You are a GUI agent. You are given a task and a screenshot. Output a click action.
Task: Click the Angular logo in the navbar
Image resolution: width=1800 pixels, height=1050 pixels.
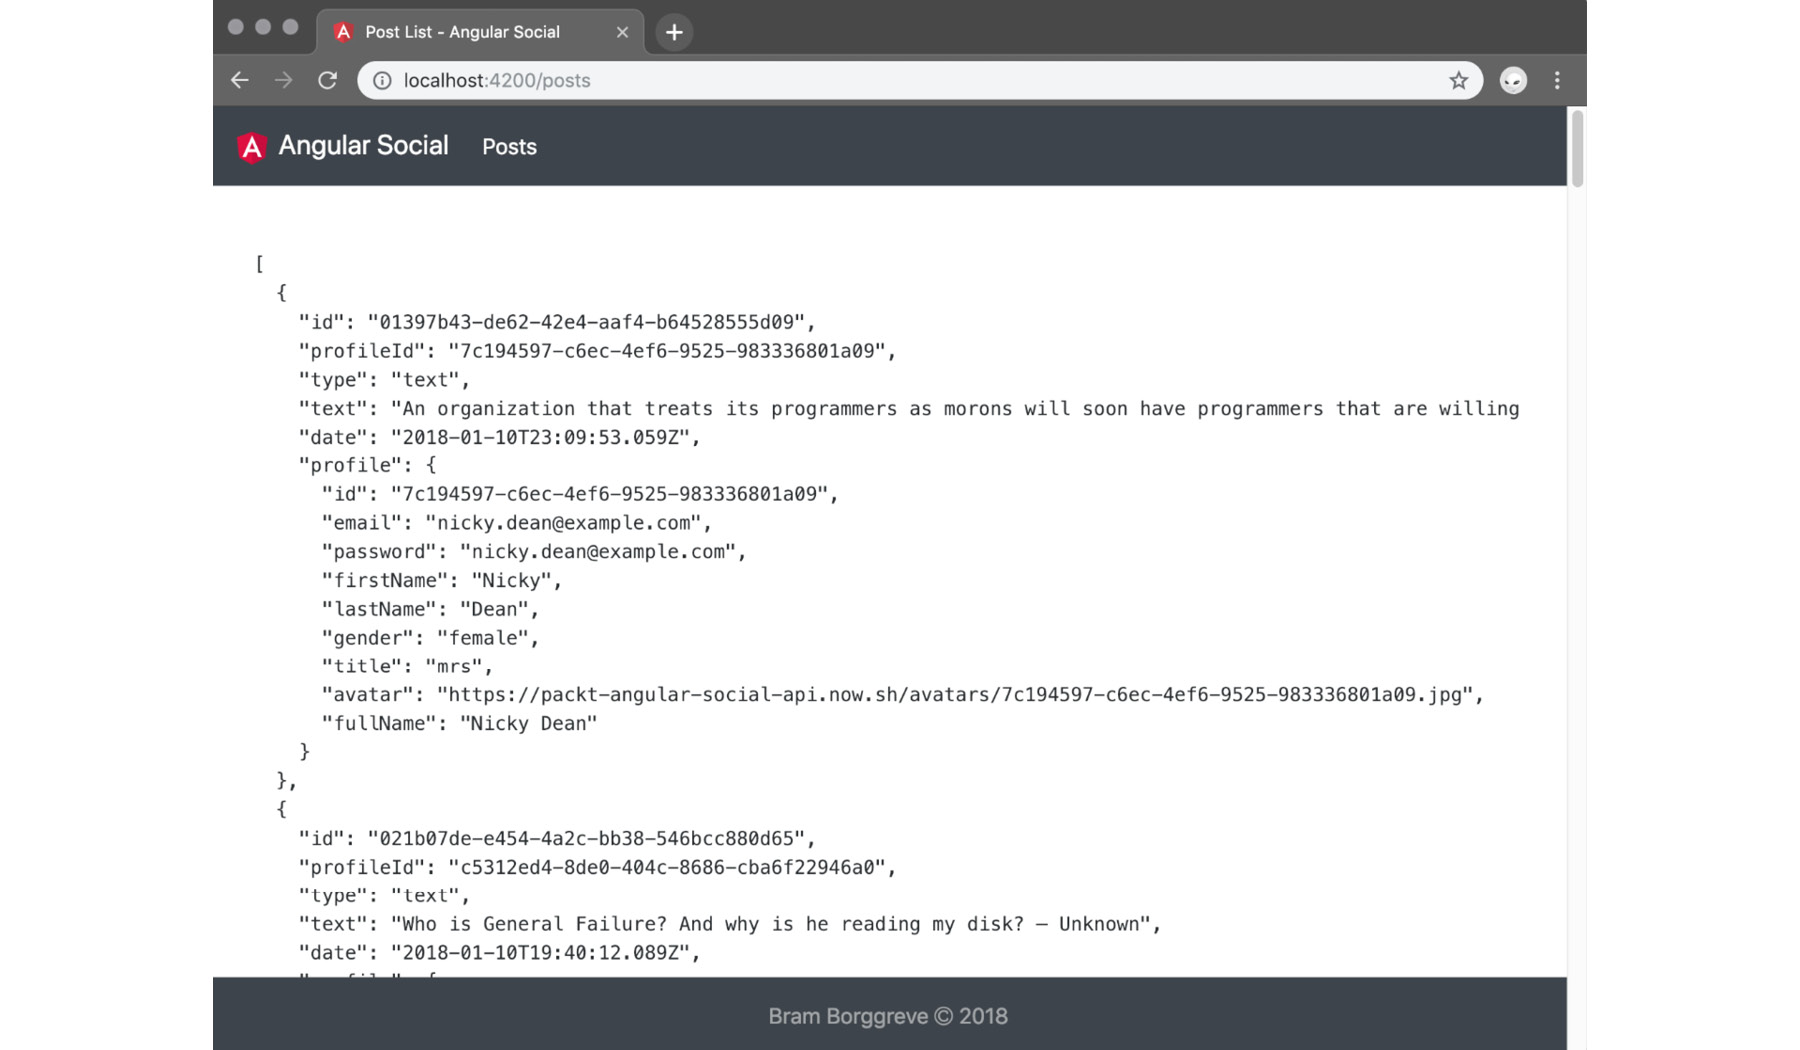pyautogui.click(x=252, y=147)
